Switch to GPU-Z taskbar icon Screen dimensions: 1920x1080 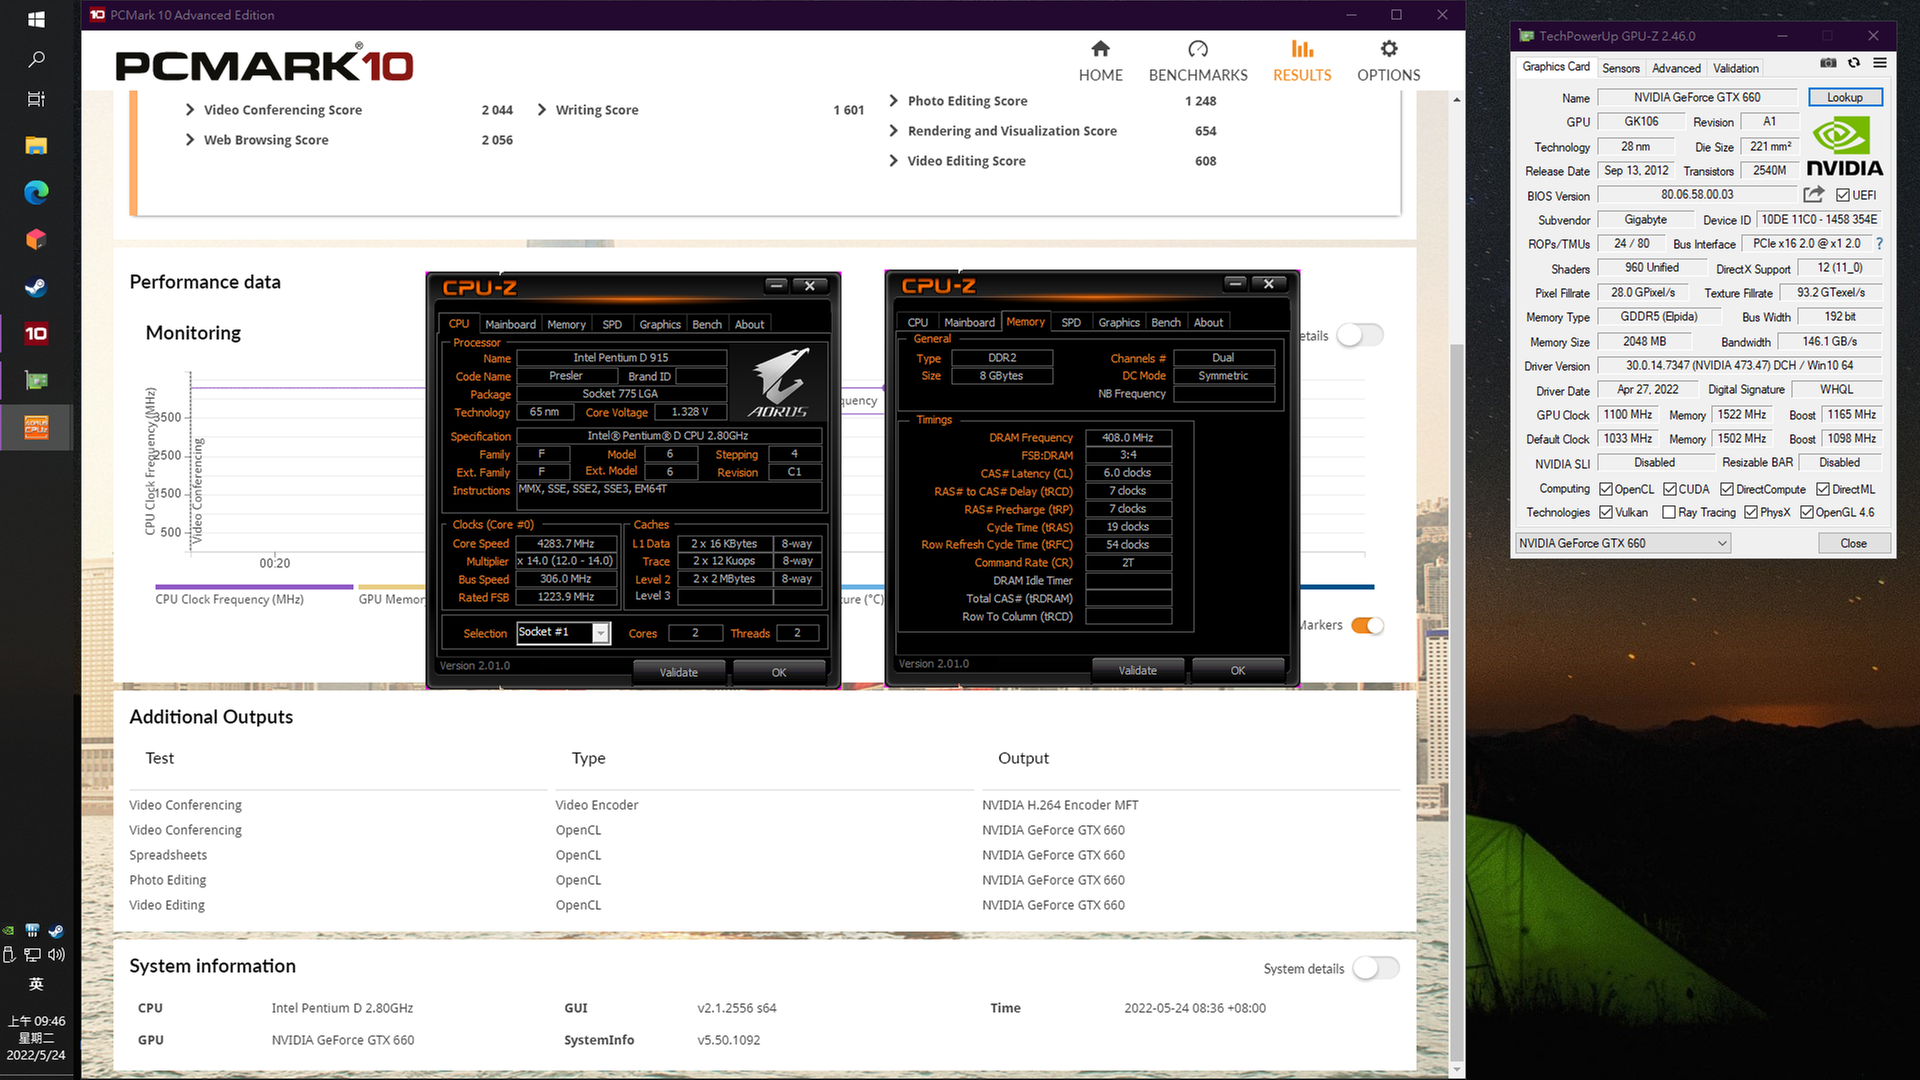[x=36, y=381]
